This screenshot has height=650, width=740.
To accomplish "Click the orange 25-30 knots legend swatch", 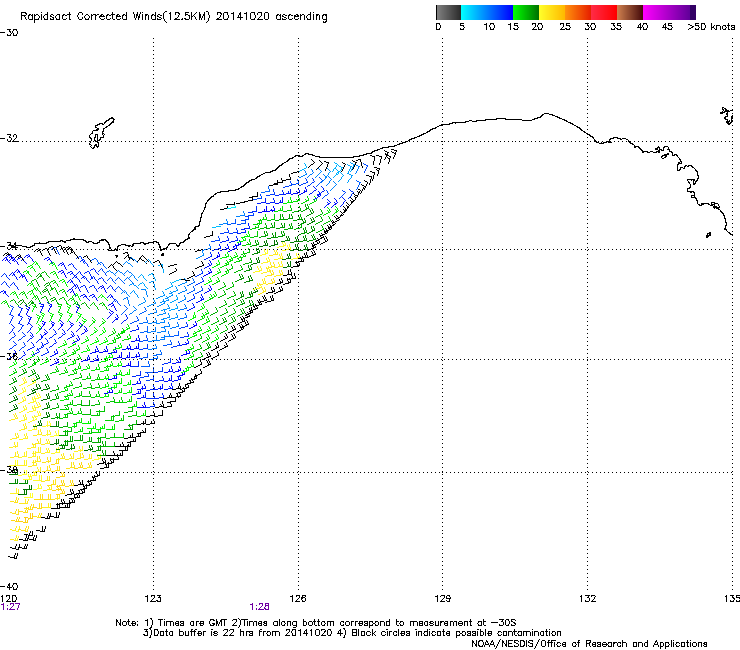I will 578,12.
